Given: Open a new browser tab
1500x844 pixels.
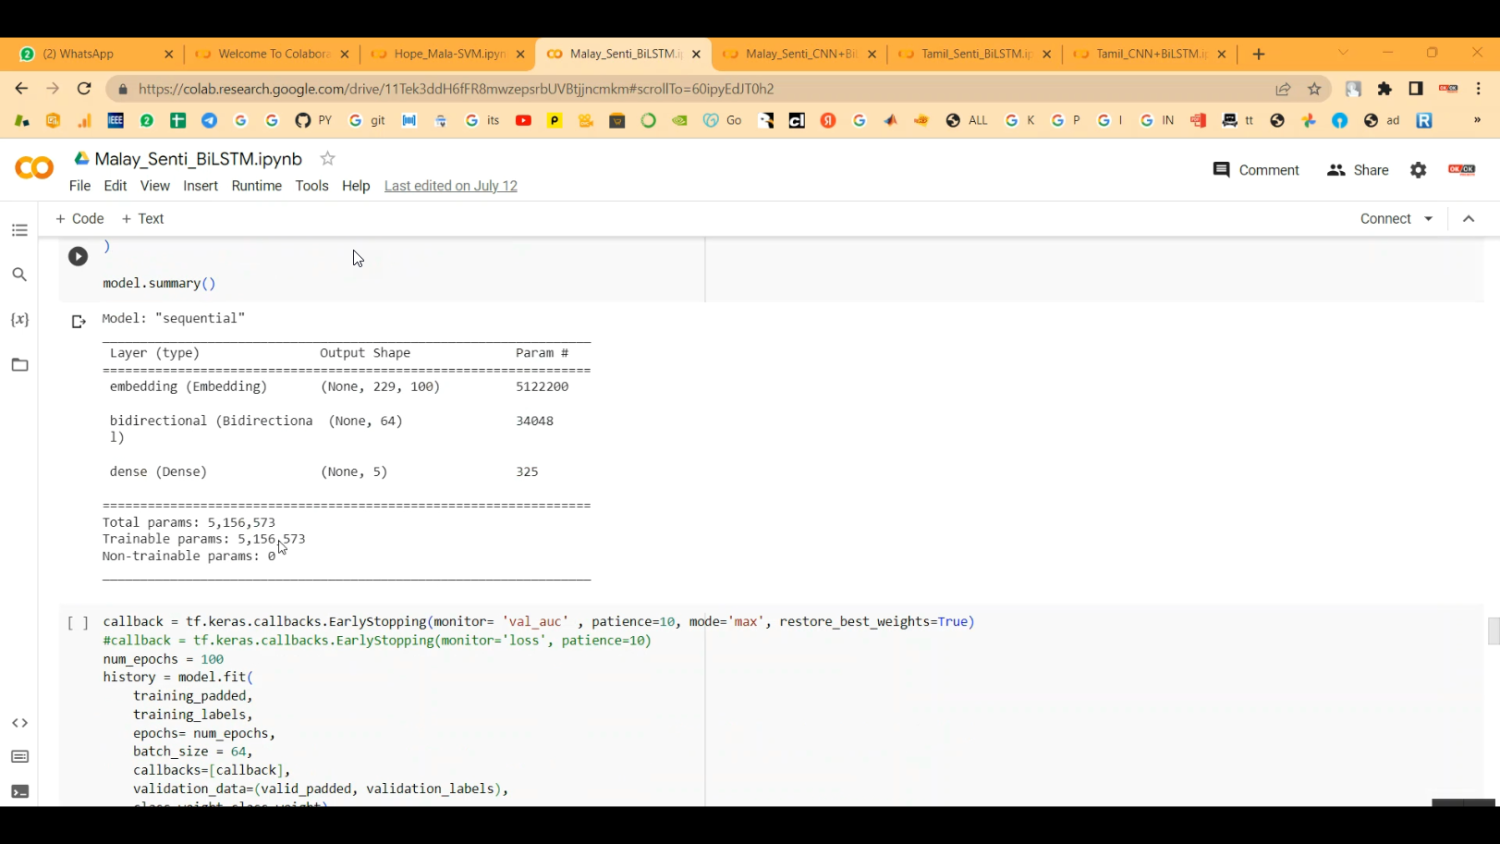Looking at the screenshot, I should click(1259, 54).
